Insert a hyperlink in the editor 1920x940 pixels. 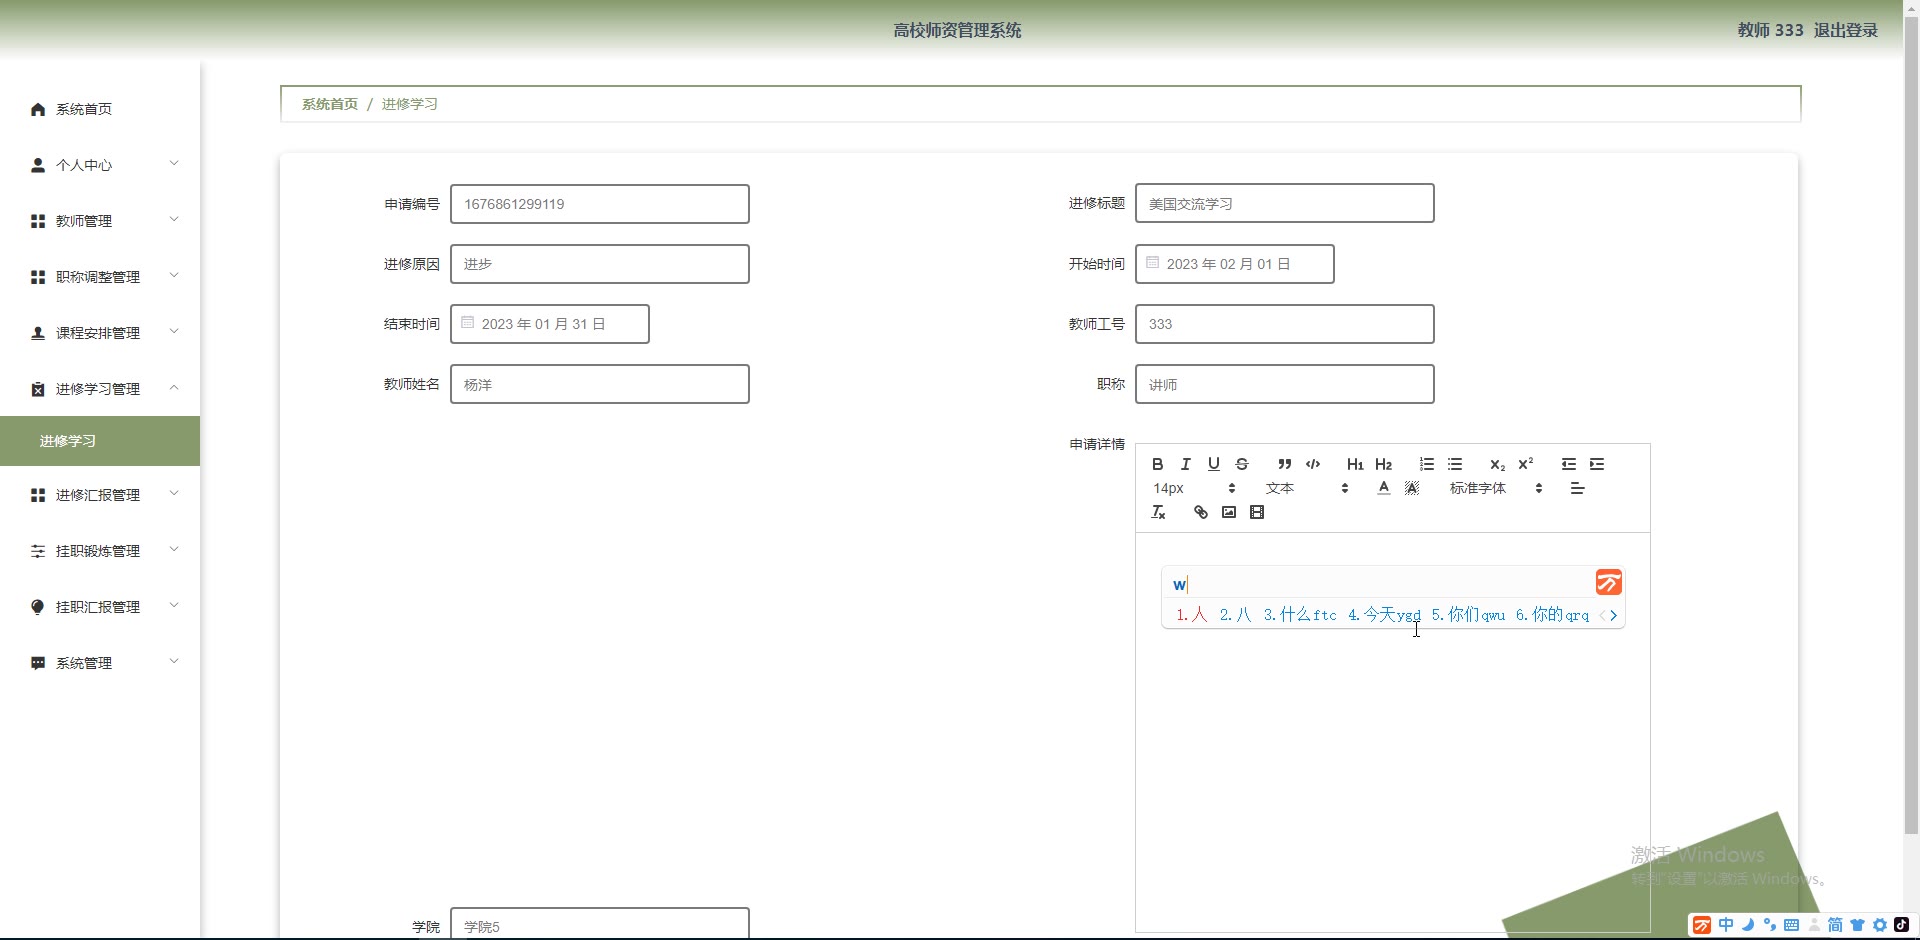pos(1201,512)
